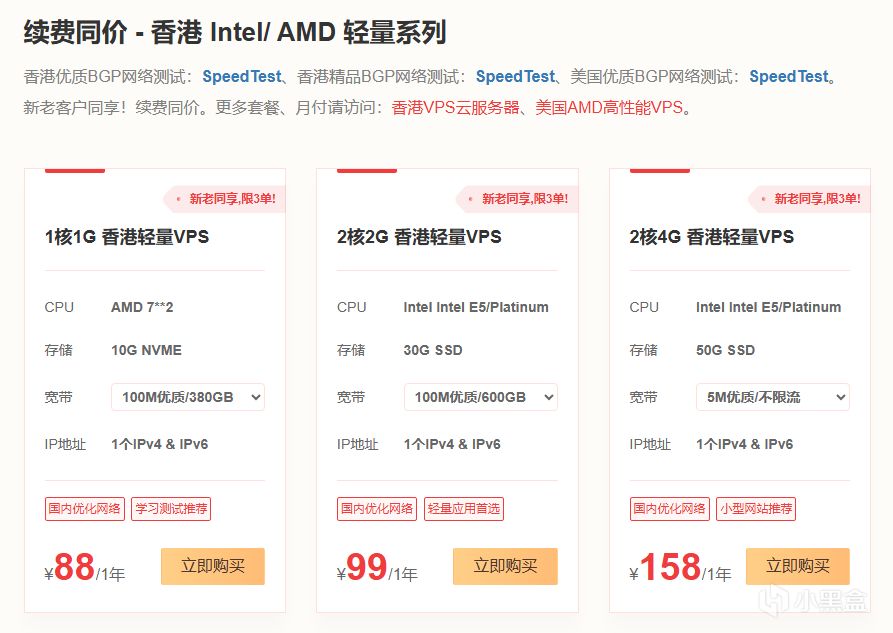Click the 小型网站推荐 tag
Screen dimensions: 893x633
[x=756, y=509]
